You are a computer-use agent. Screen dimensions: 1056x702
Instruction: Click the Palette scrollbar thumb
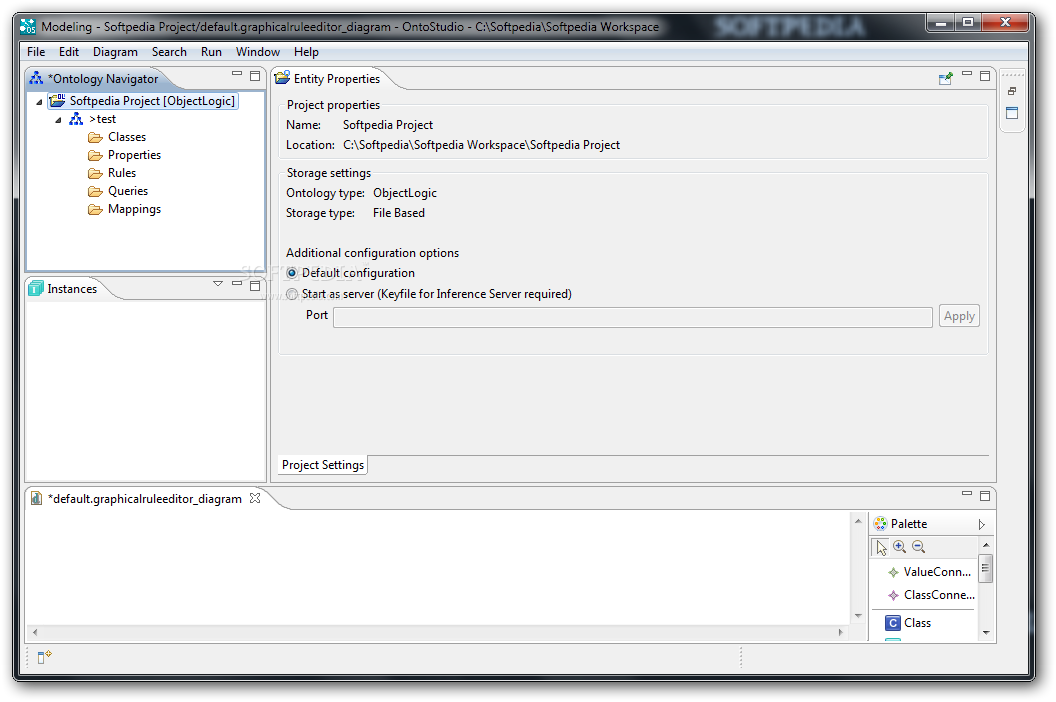[985, 568]
